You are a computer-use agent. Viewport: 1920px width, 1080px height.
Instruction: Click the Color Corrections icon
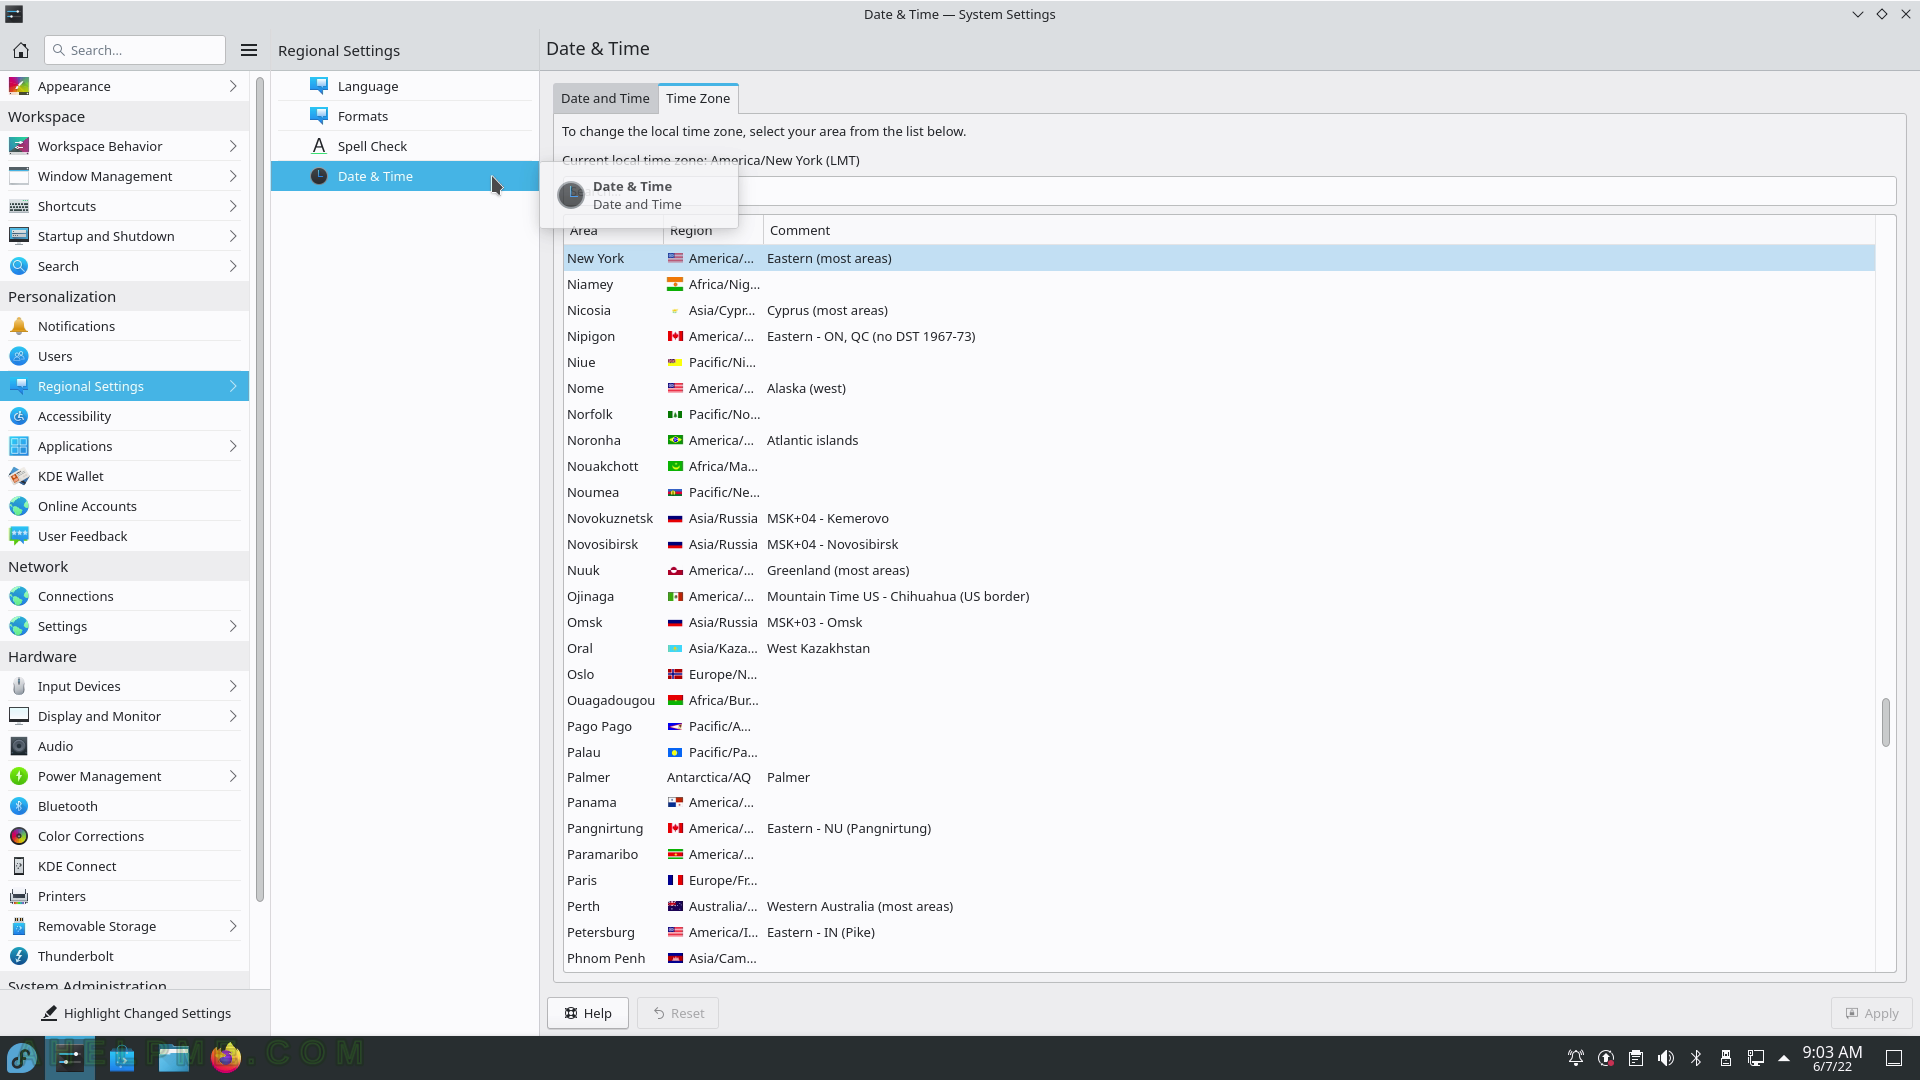pos(19,836)
